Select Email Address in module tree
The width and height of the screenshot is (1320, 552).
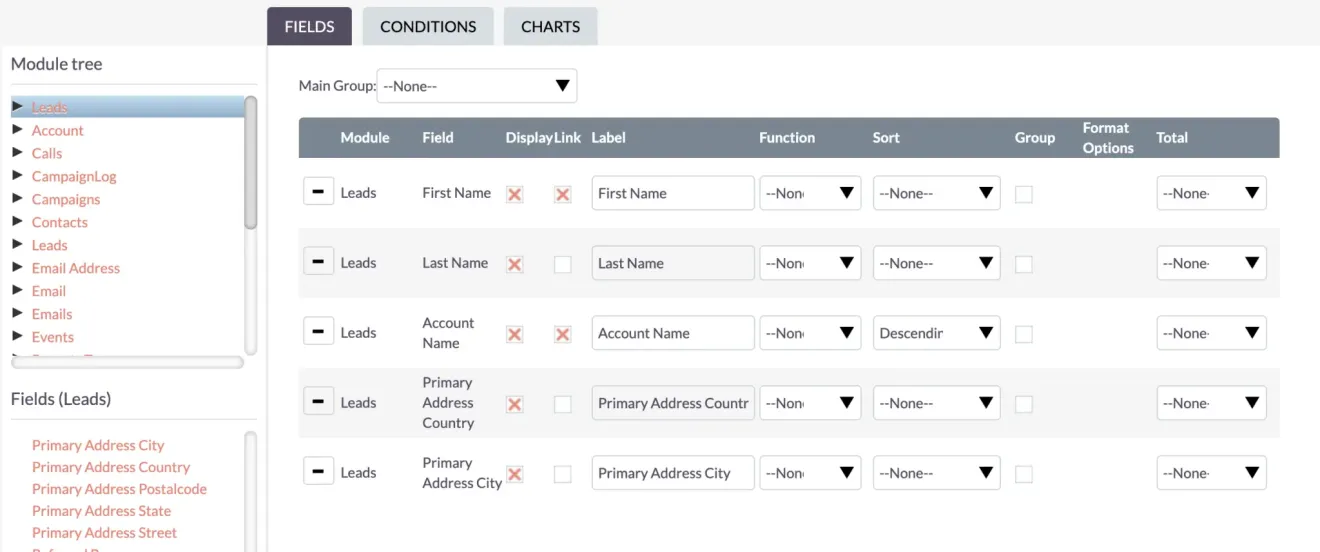click(x=76, y=268)
